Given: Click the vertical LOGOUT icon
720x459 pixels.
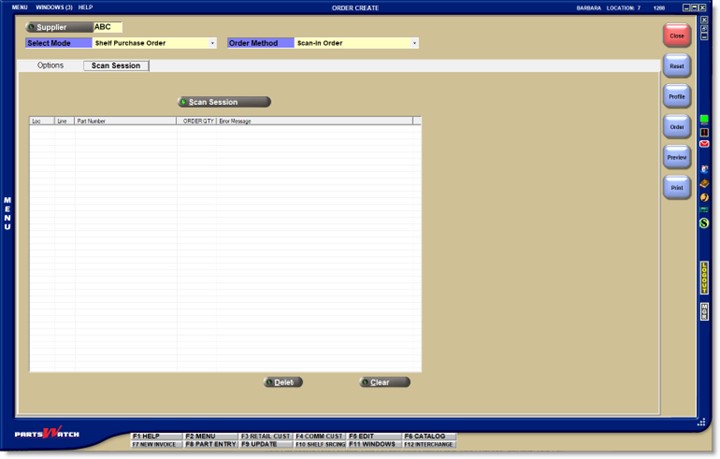Looking at the screenshot, I should pyautogui.click(x=704, y=277).
